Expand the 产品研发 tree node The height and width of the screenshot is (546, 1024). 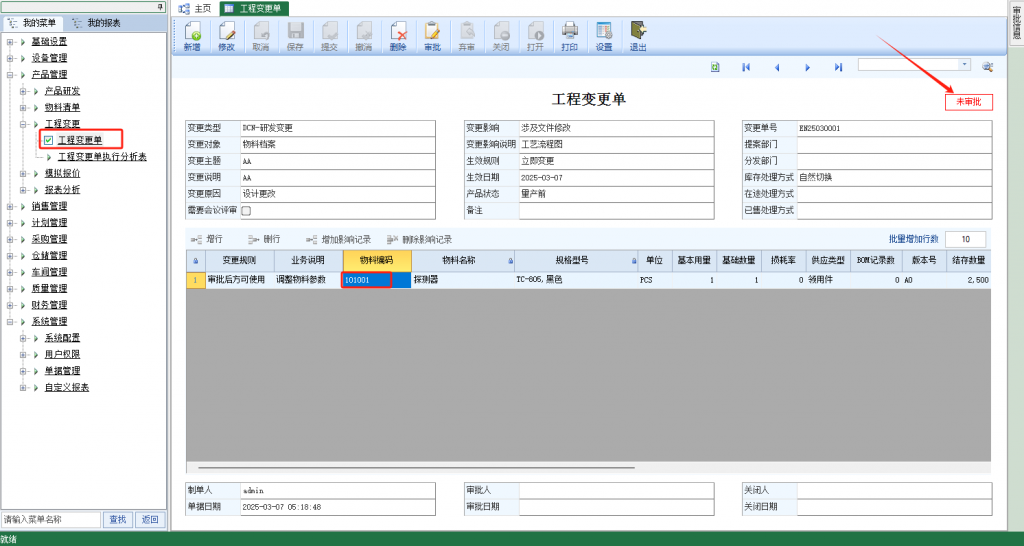click(23, 91)
